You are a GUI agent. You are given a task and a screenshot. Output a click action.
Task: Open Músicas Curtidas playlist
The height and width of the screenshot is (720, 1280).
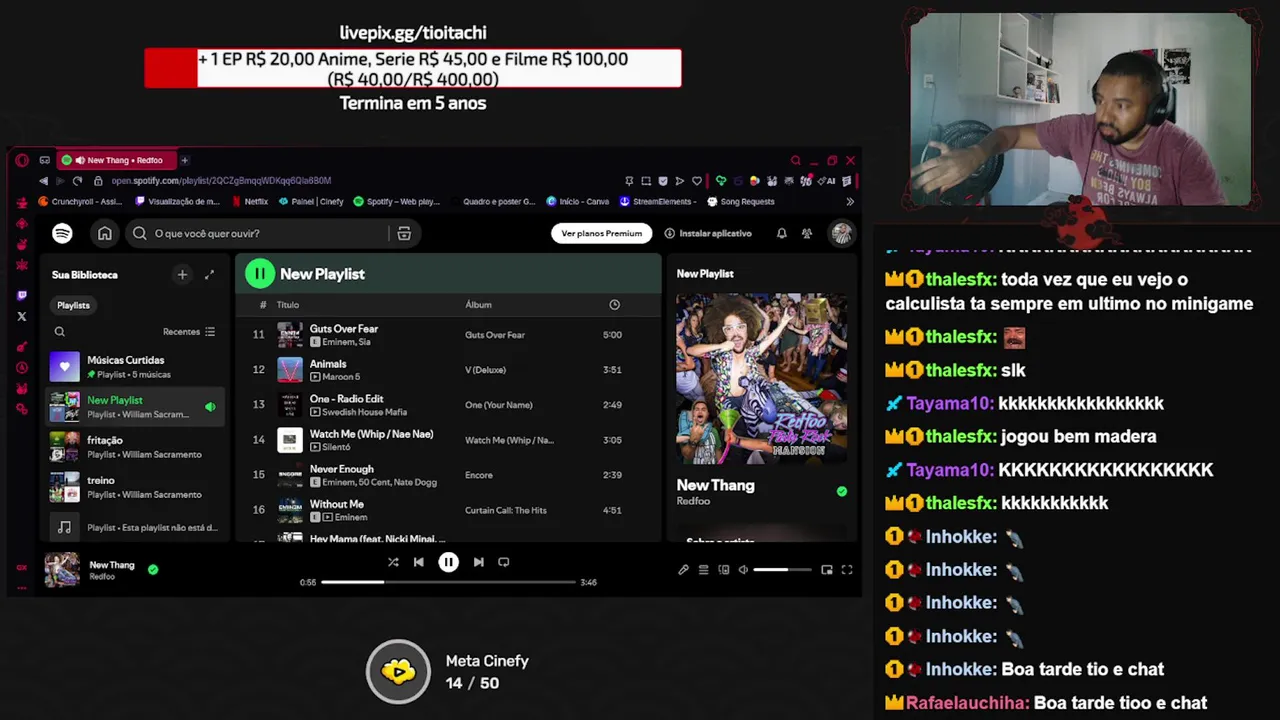pos(134,367)
